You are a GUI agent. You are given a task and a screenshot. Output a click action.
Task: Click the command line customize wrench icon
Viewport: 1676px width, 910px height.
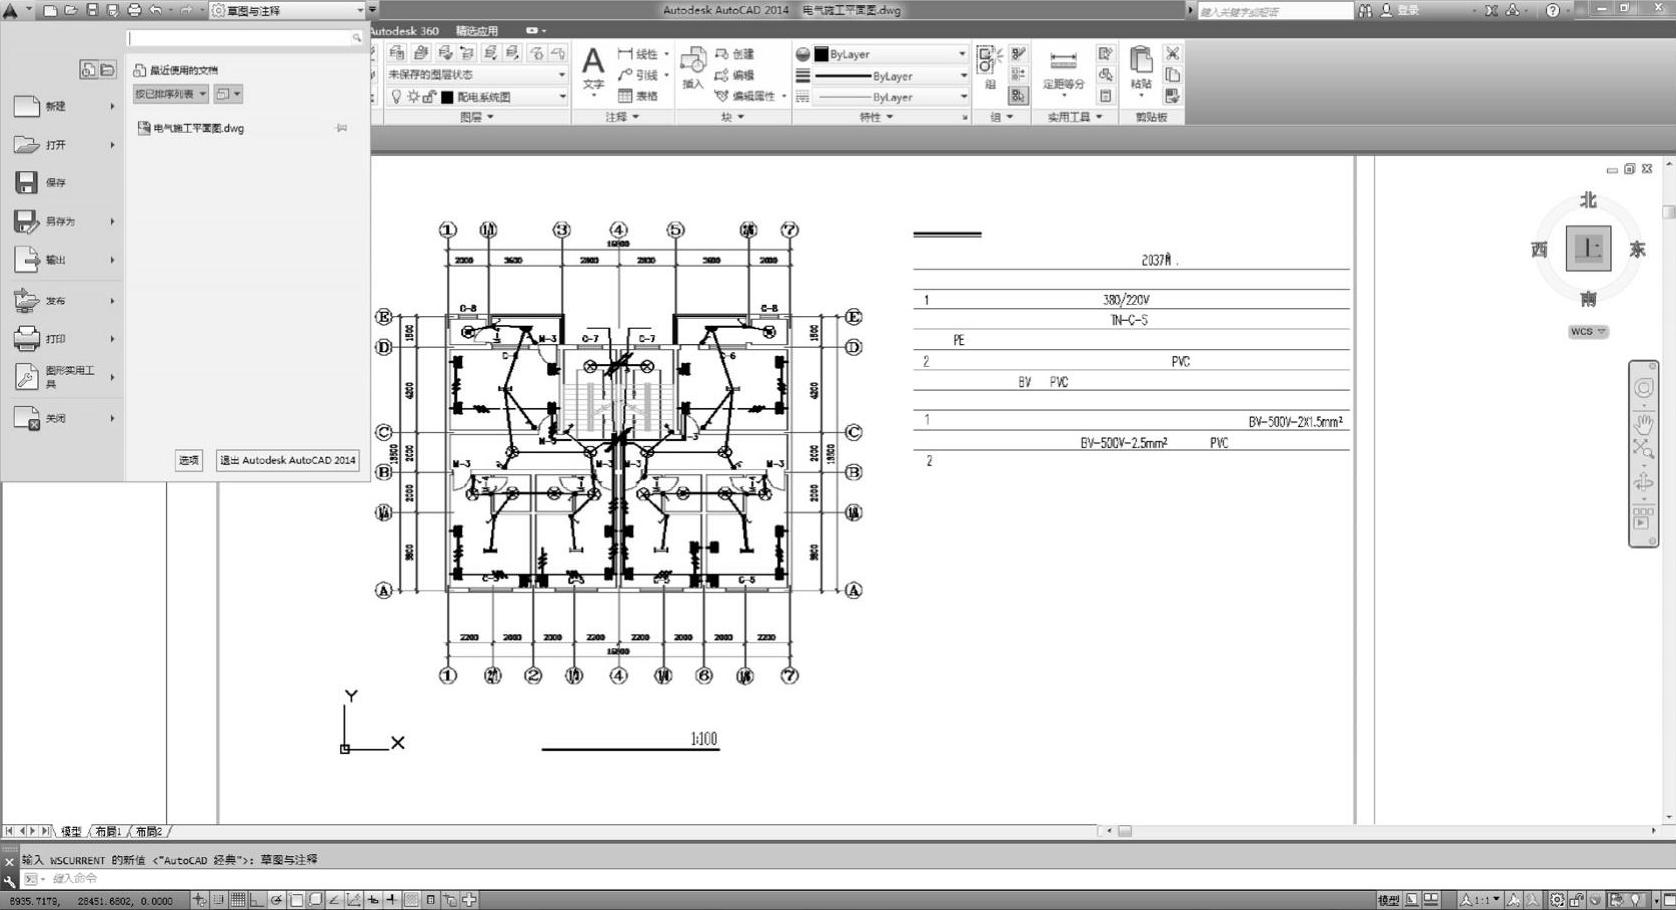coord(9,881)
